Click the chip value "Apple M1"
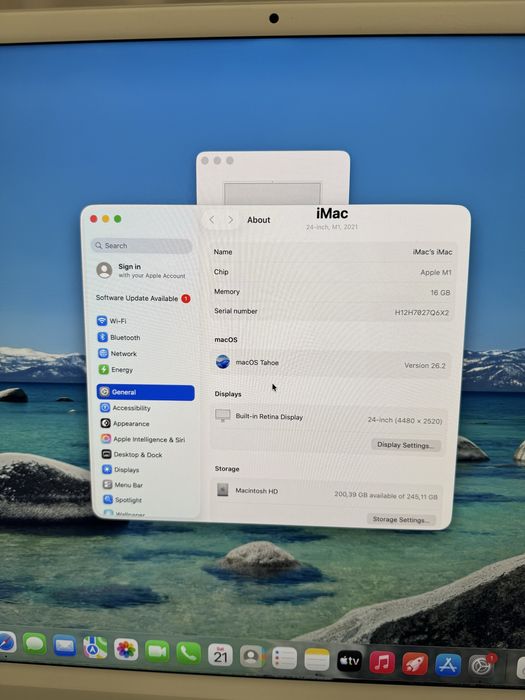 pos(436,272)
